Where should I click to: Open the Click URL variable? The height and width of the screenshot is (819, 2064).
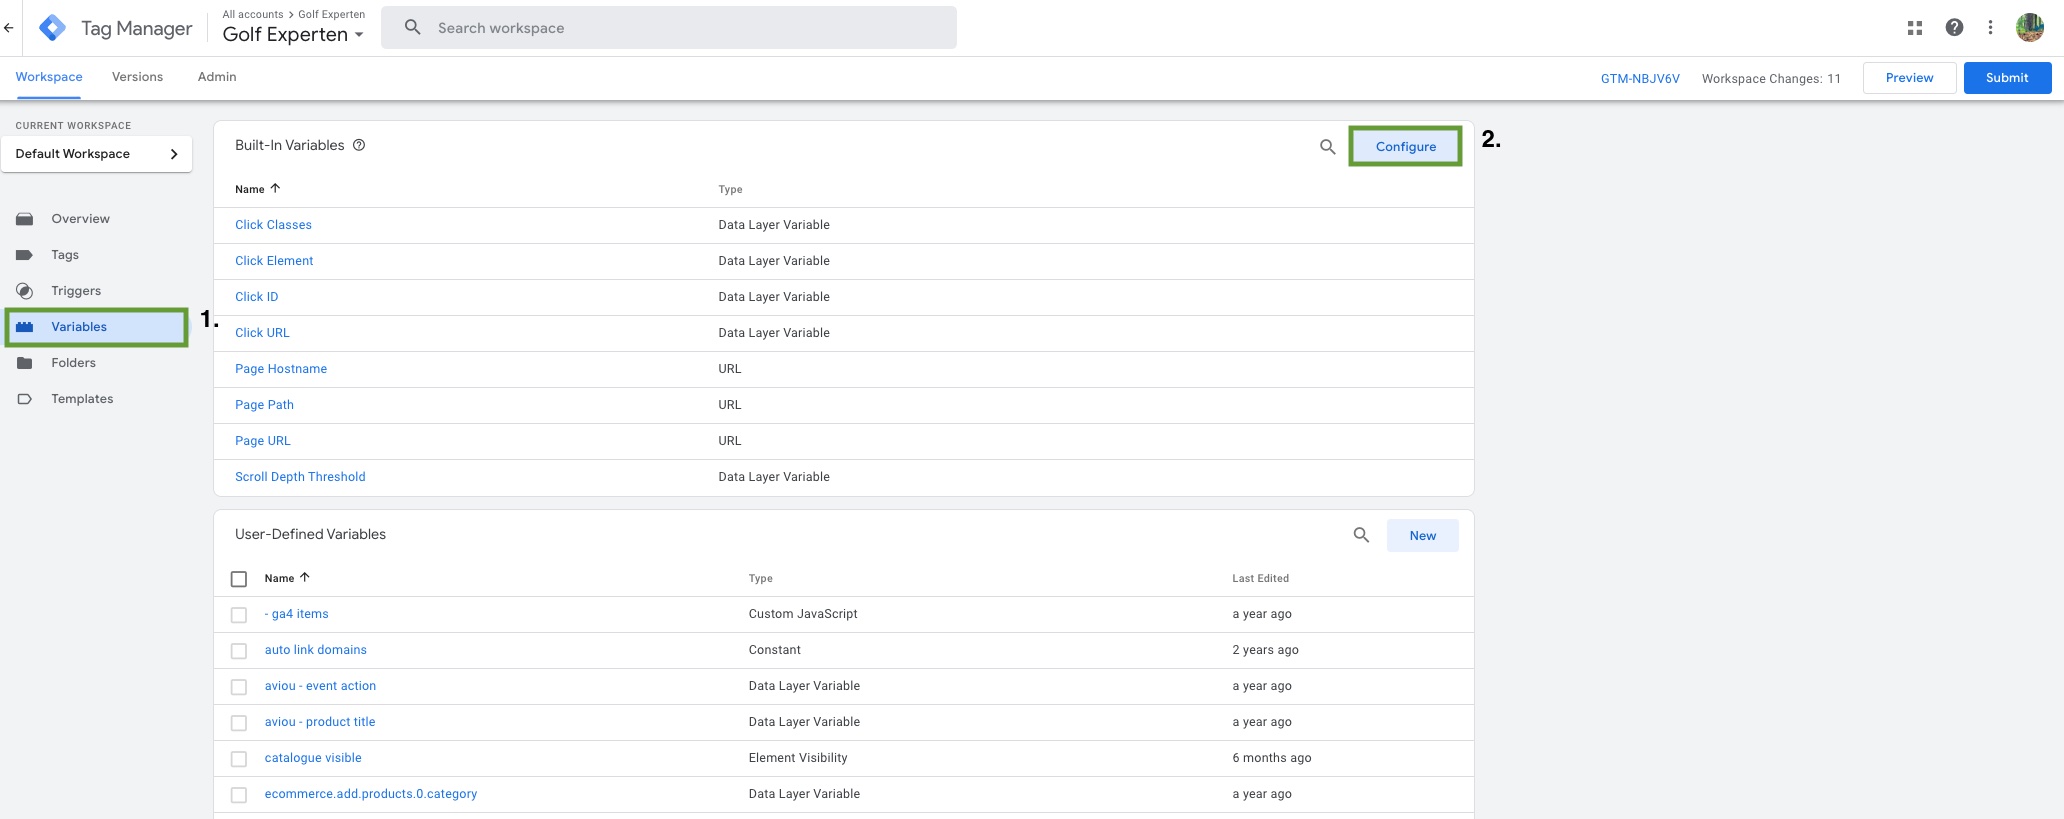point(262,333)
